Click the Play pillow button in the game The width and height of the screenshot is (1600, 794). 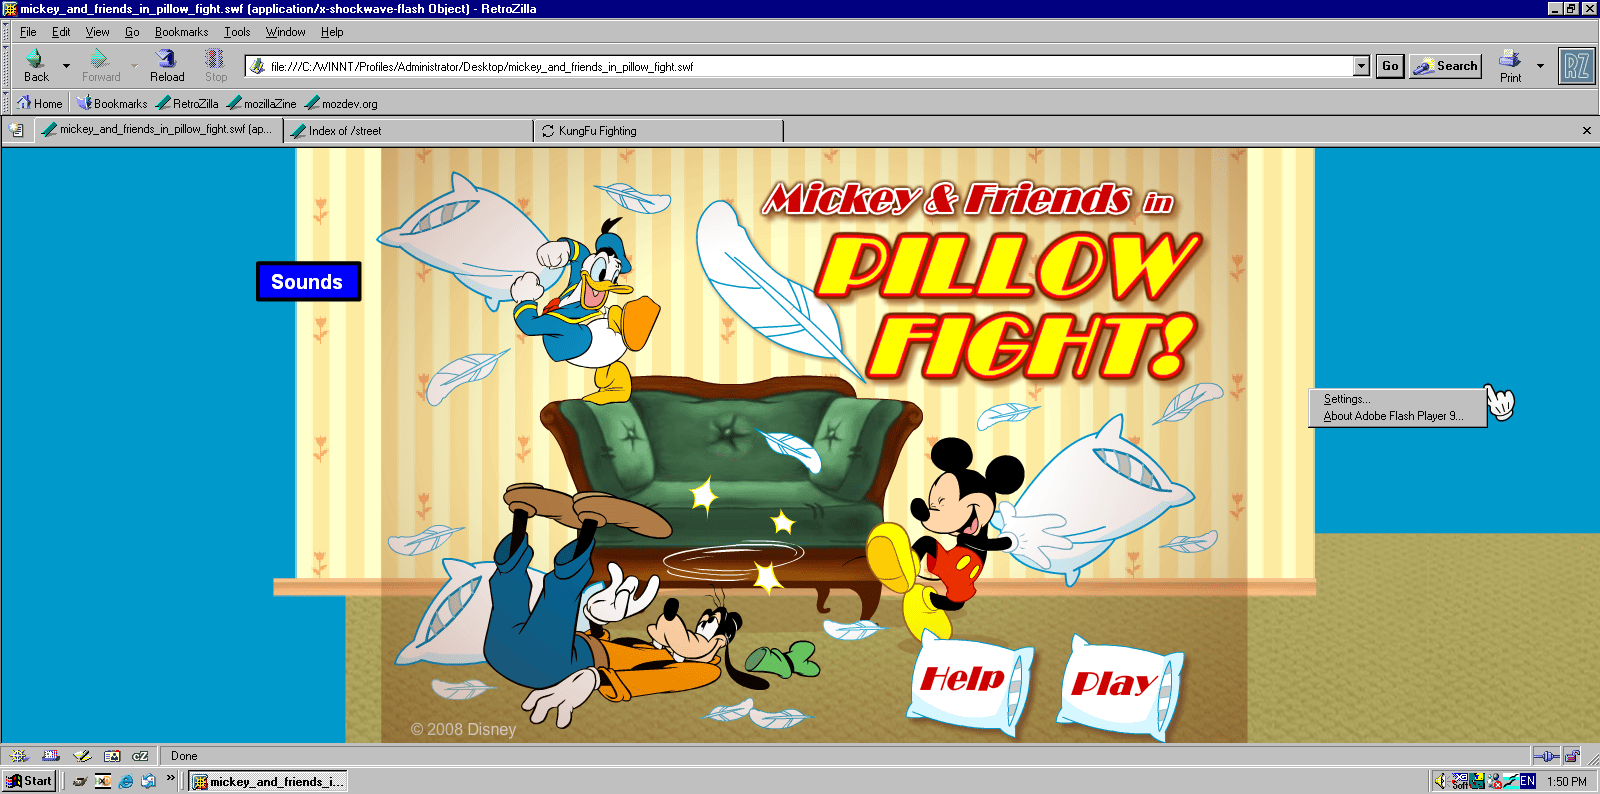click(1118, 686)
